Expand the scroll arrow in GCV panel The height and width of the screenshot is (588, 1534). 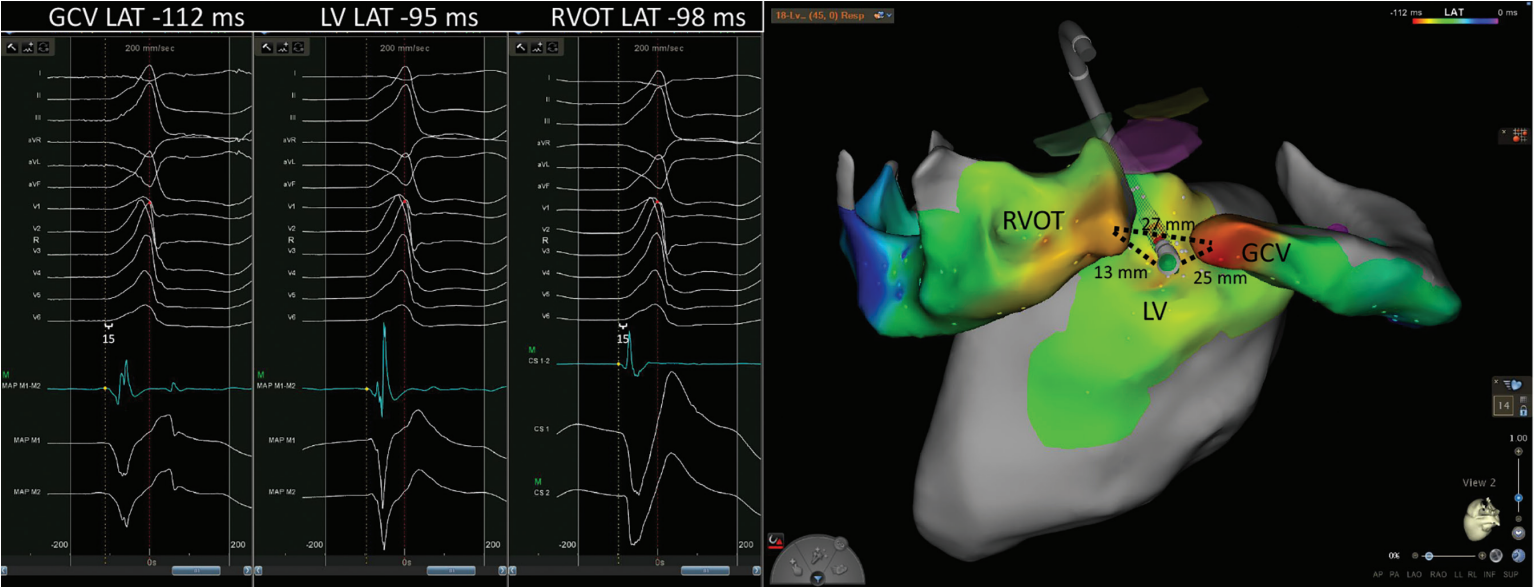tap(247, 571)
